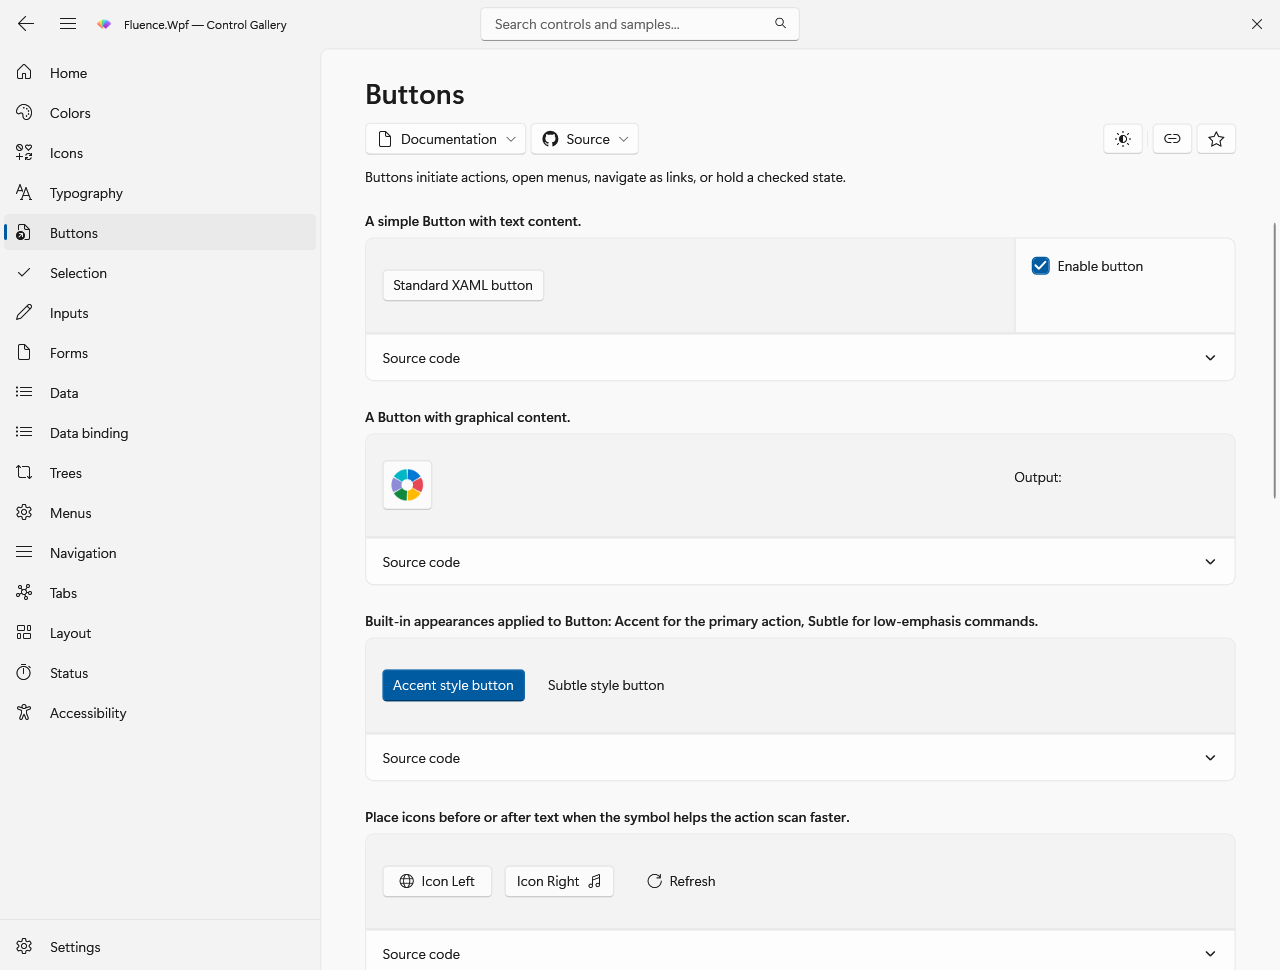This screenshot has width=1280, height=970.
Task: Click the Refresh button
Action: coord(681,881)
